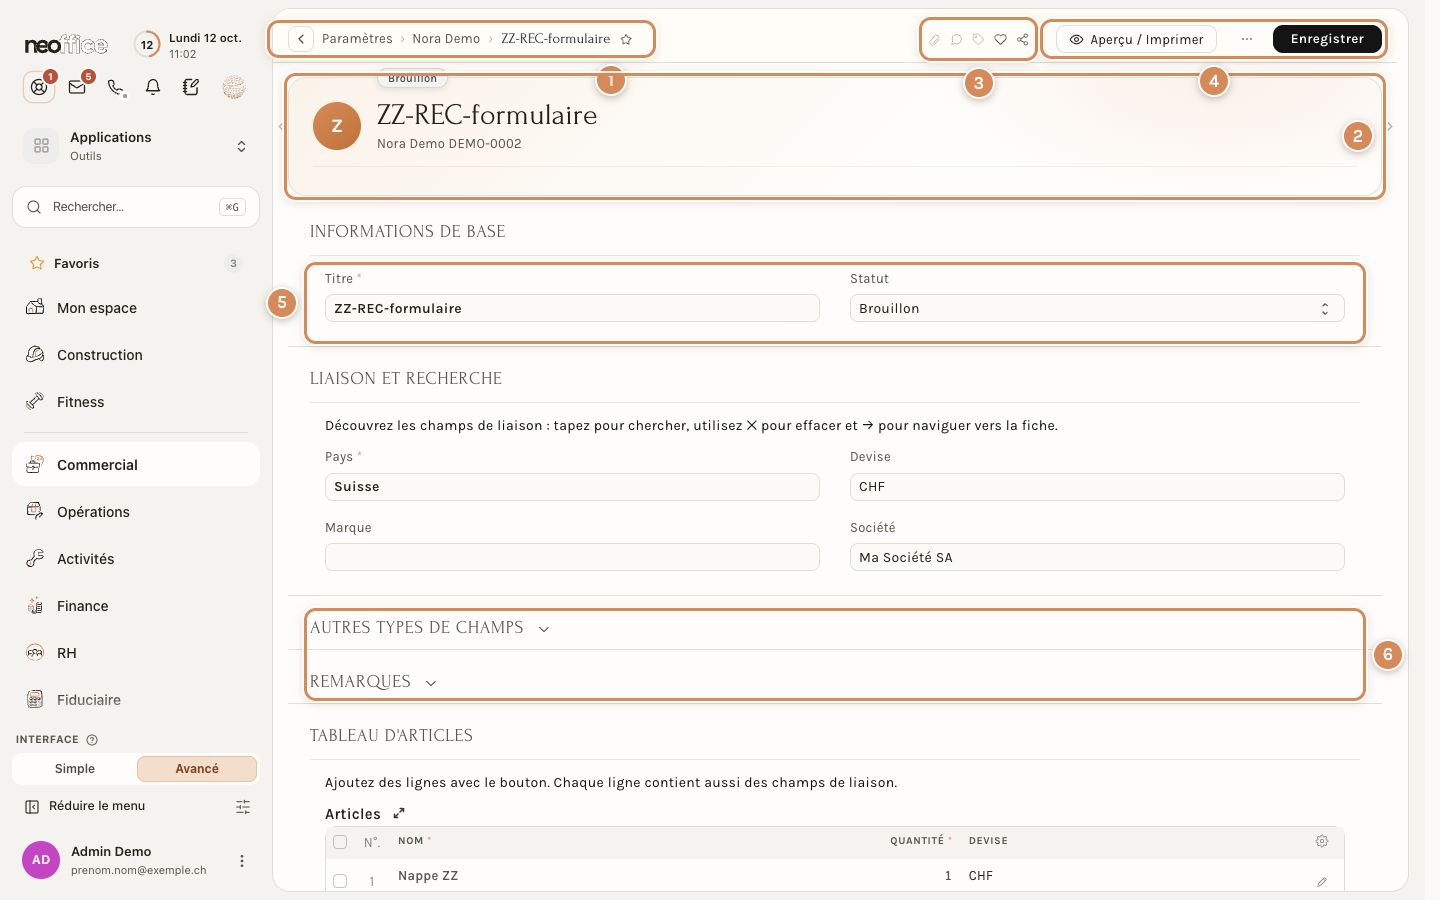Image resolution: width=1440 pixels, height=900 pixels.
Task: Click the attachment paperclip icon
Action: (x=934, y=40)
